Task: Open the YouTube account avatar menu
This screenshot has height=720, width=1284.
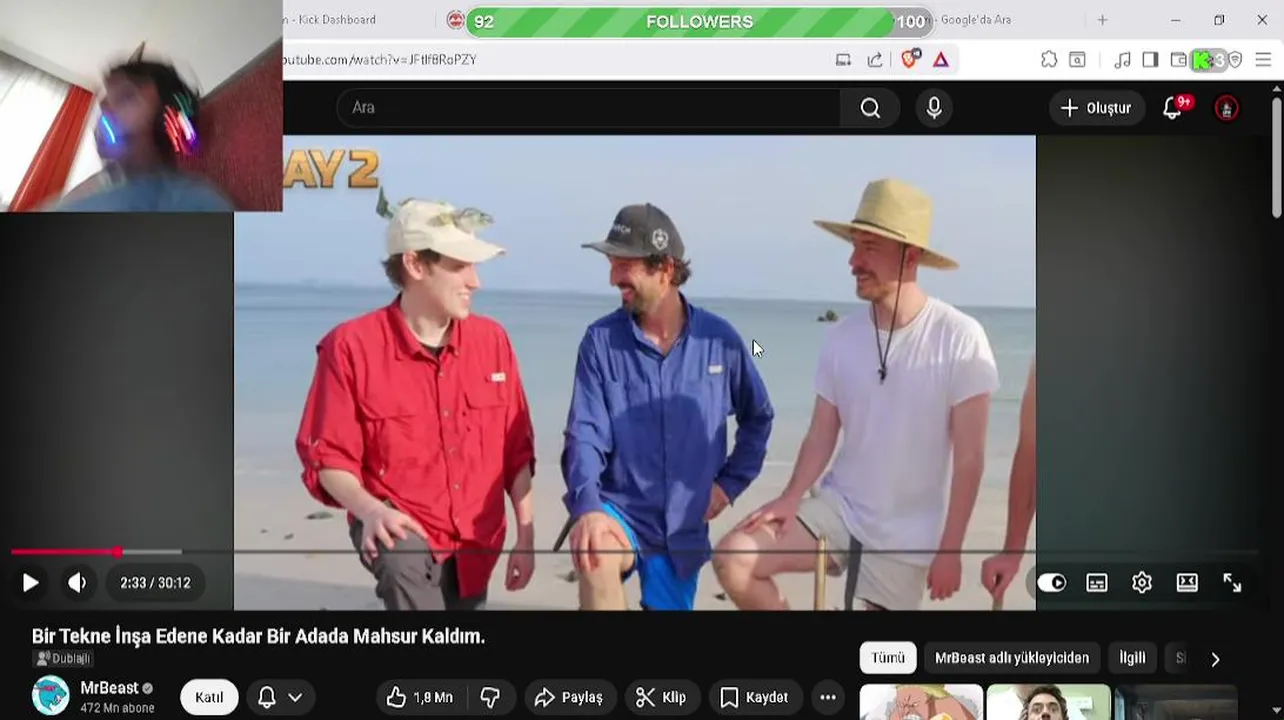Action: click(x=1226, y=108)
